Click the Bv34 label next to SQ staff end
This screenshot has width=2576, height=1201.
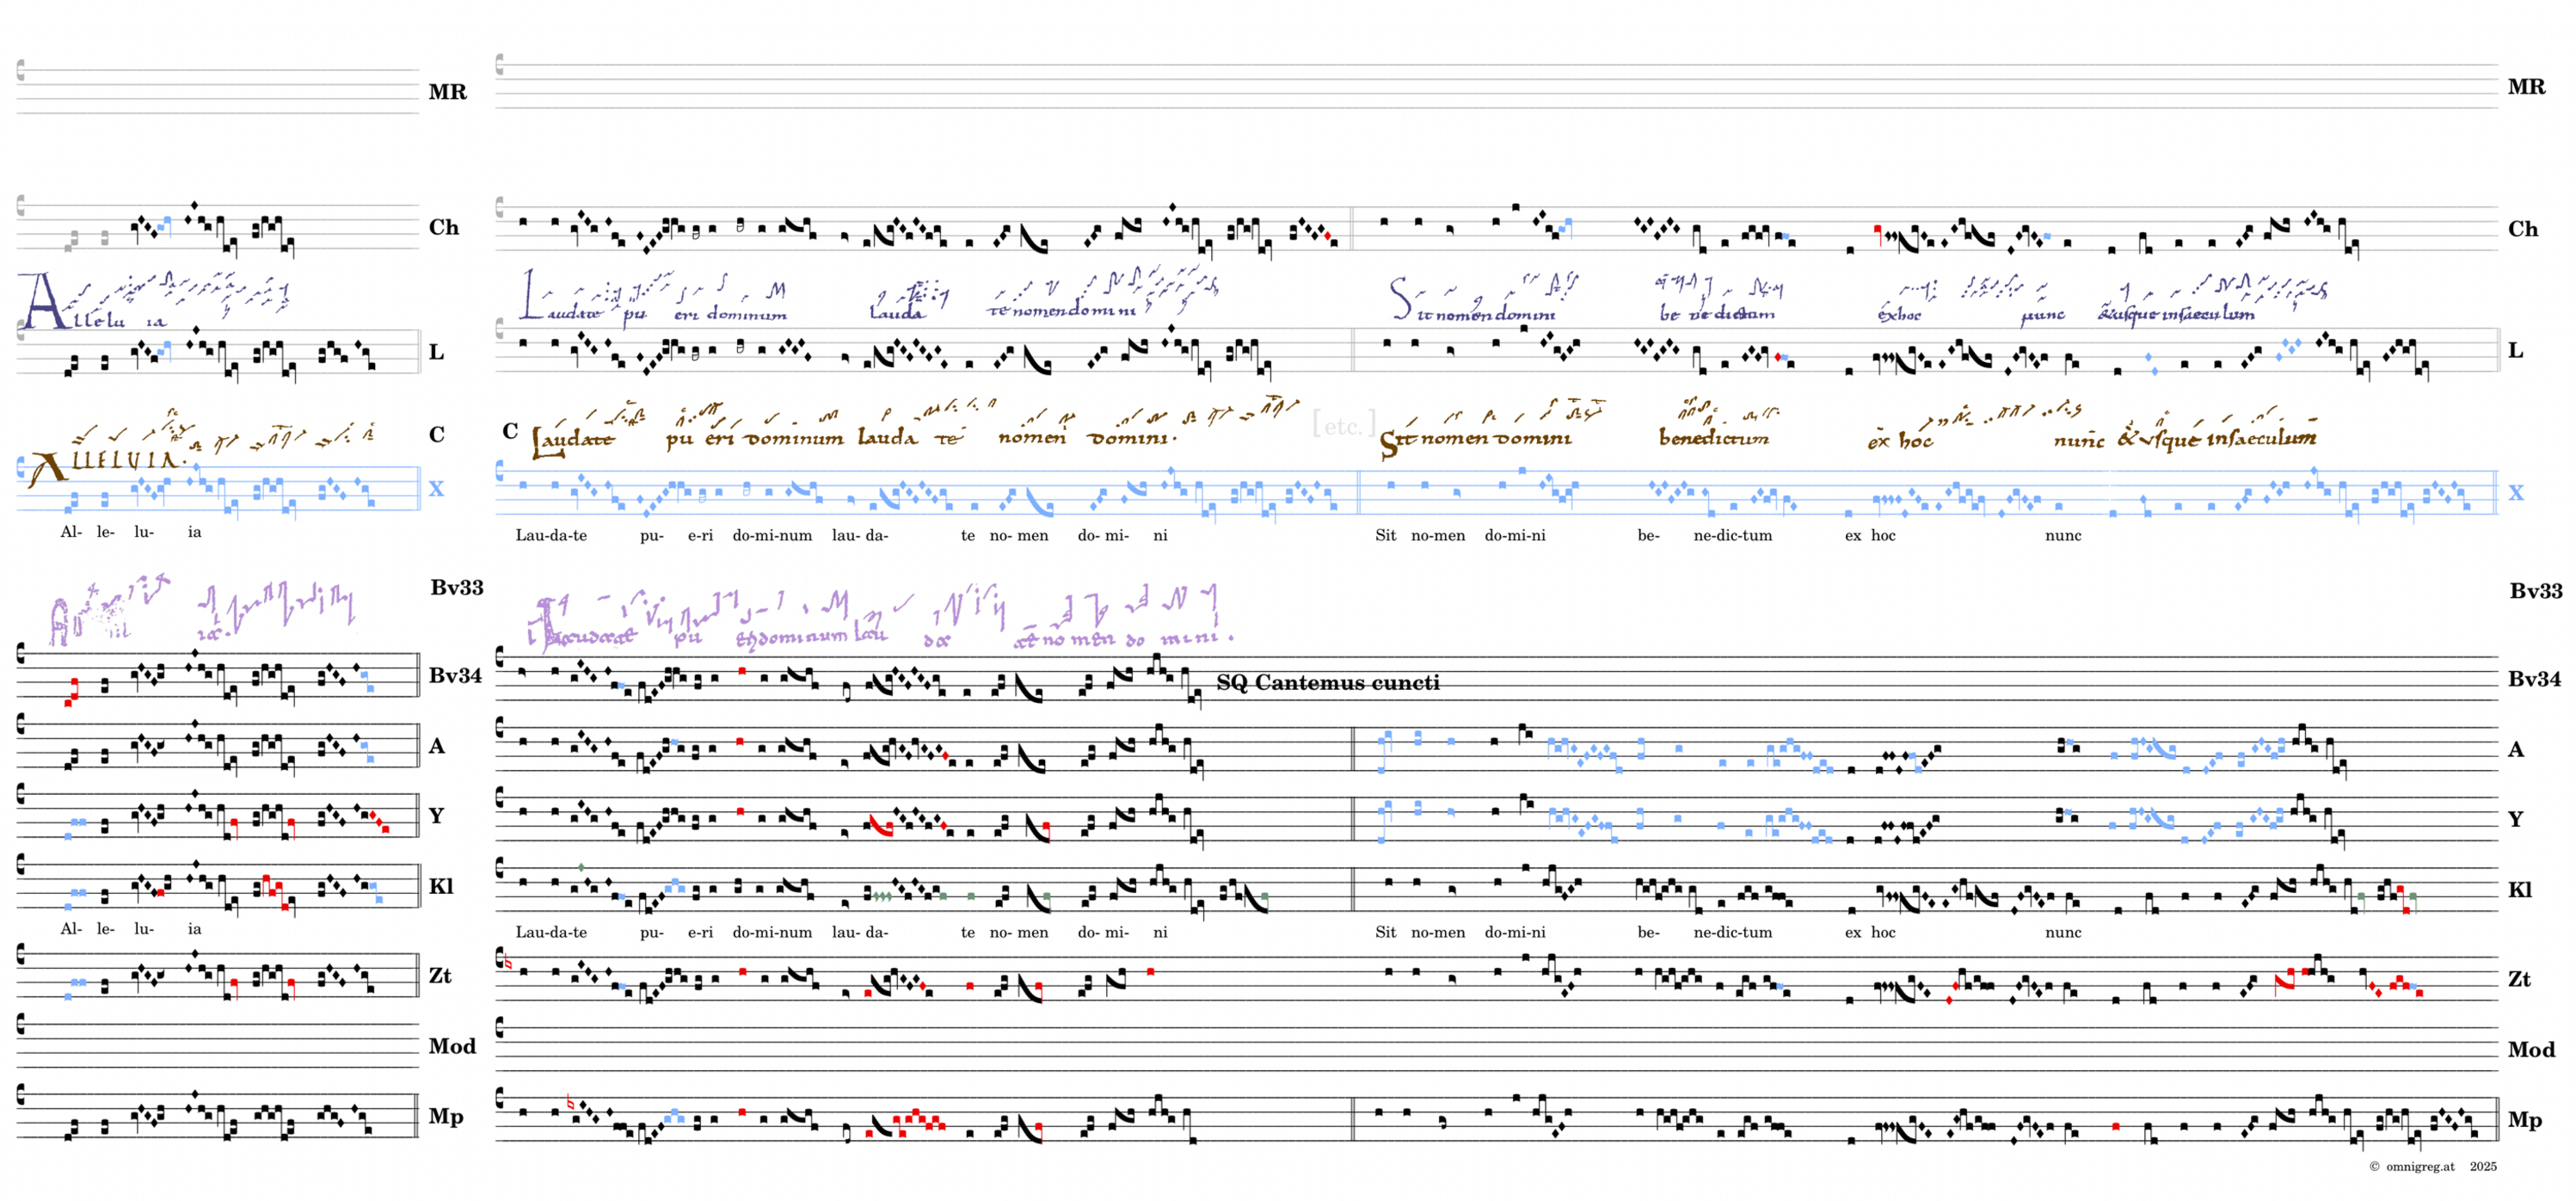pyautogui.click(x=2534, y=679)
